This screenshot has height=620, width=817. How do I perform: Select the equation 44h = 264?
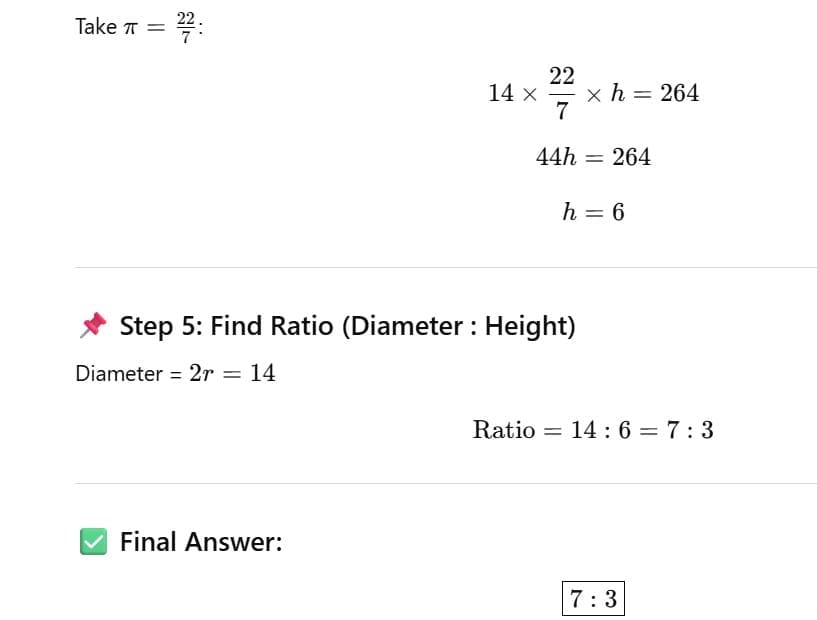(593, 157)
